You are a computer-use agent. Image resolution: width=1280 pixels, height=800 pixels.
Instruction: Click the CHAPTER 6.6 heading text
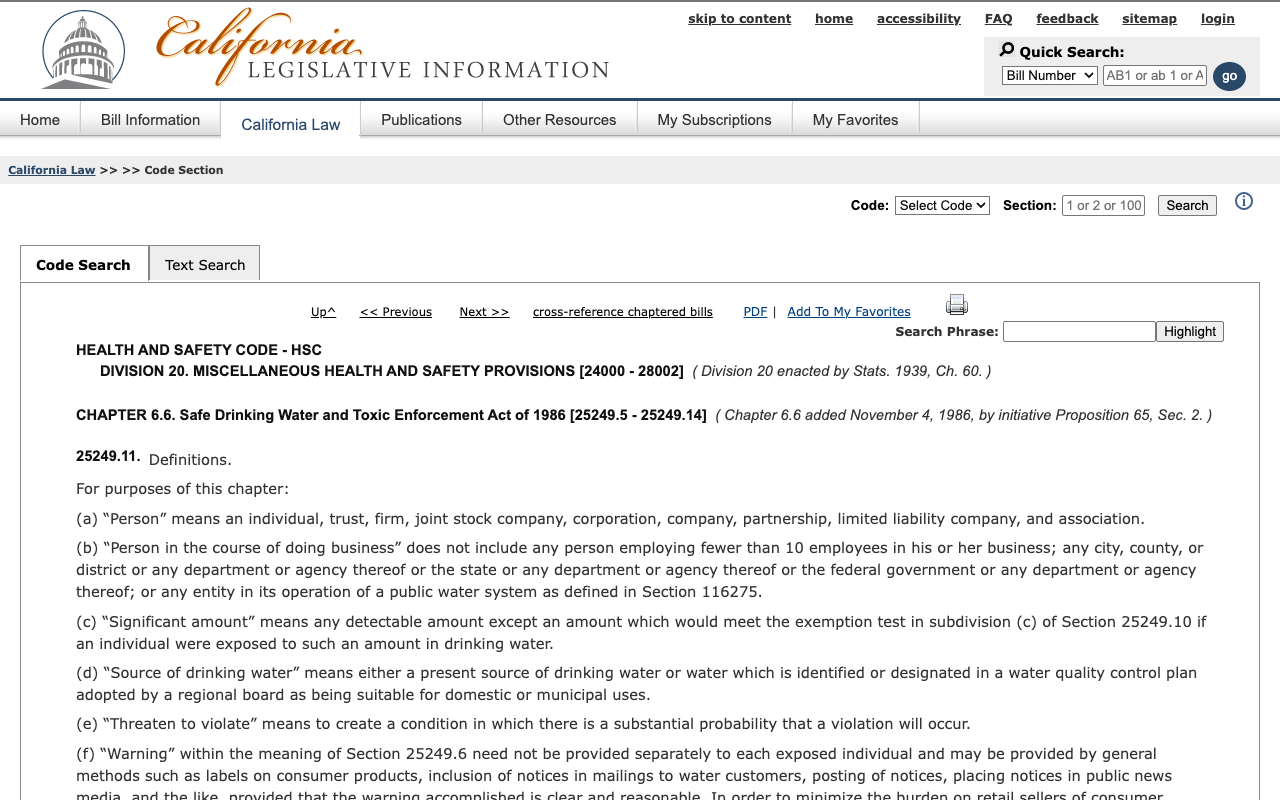(391, 415)
